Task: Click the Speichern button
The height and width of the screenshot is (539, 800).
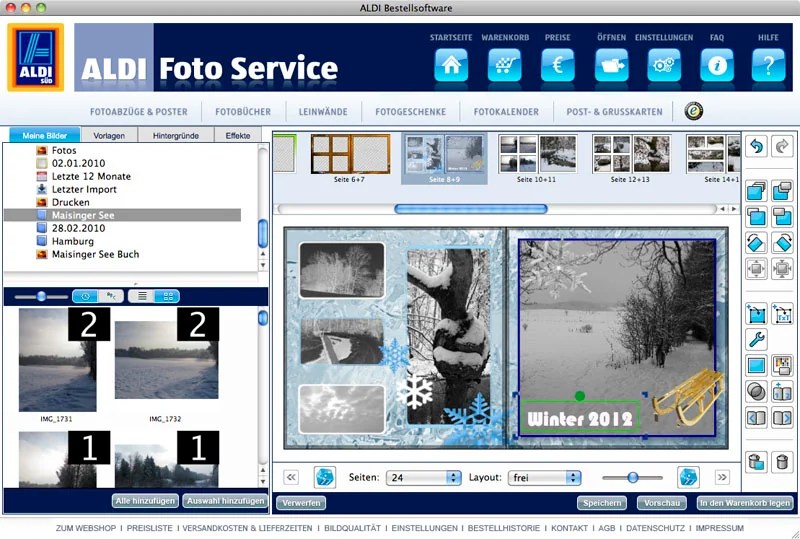Action: coord(602,503)
